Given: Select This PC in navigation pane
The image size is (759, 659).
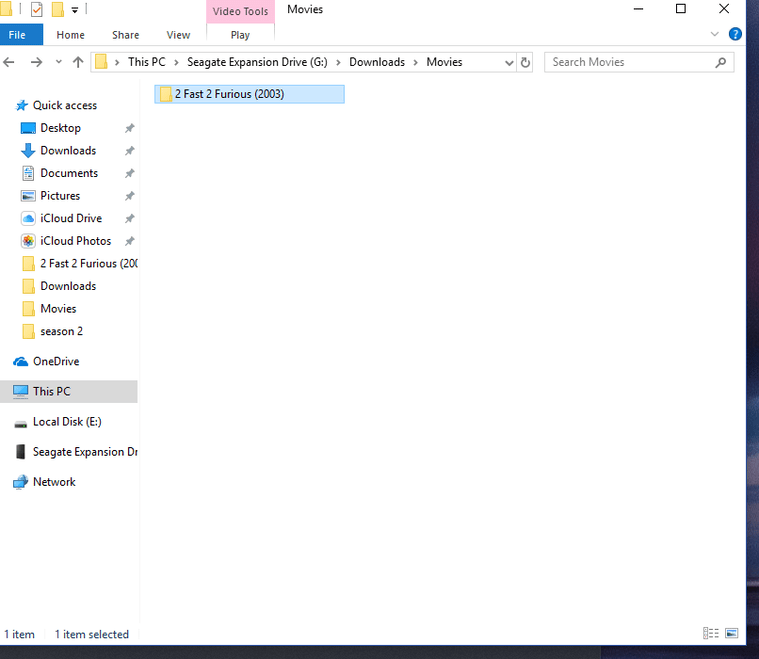Looking at the screenshot, I should click(69, 391).
